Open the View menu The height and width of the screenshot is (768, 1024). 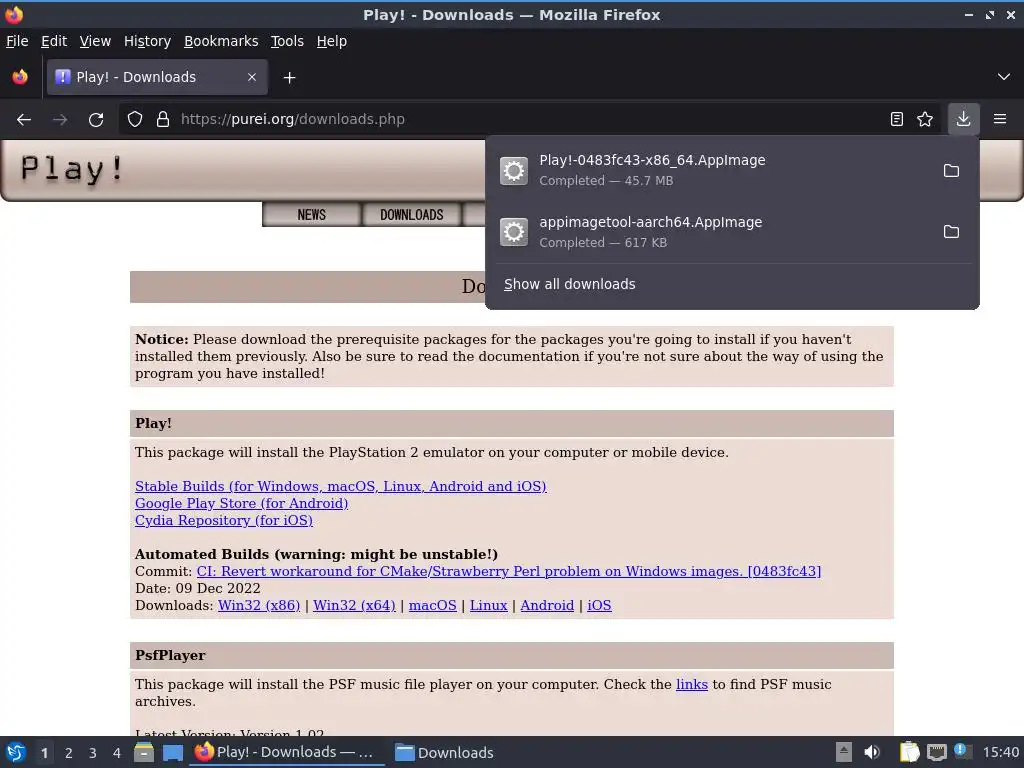tap(95, 41)
